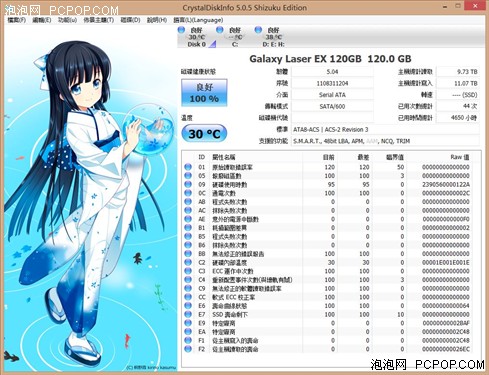This screenshot has width=489, height=375.
Task: Open the 說明(H) help menu
Action: [157, 20]
